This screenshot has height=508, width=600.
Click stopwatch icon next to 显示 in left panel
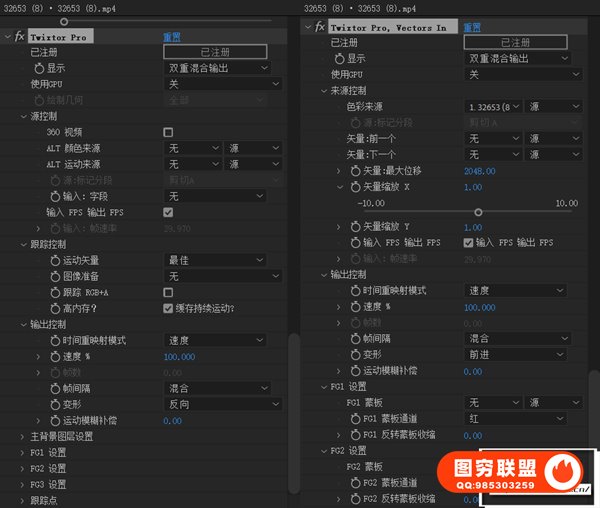click(x=38, y=69)
